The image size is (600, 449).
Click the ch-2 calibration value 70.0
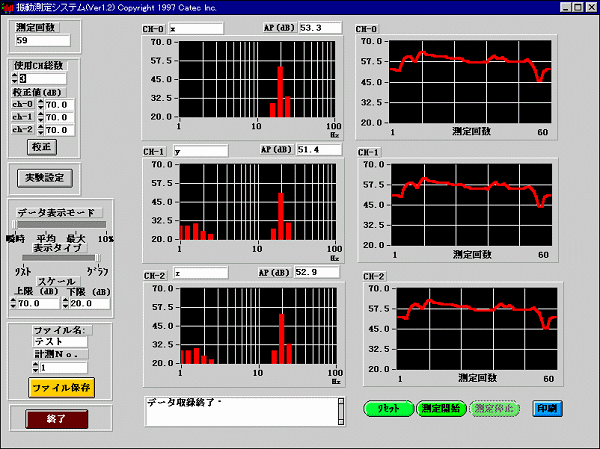[60, 130]
